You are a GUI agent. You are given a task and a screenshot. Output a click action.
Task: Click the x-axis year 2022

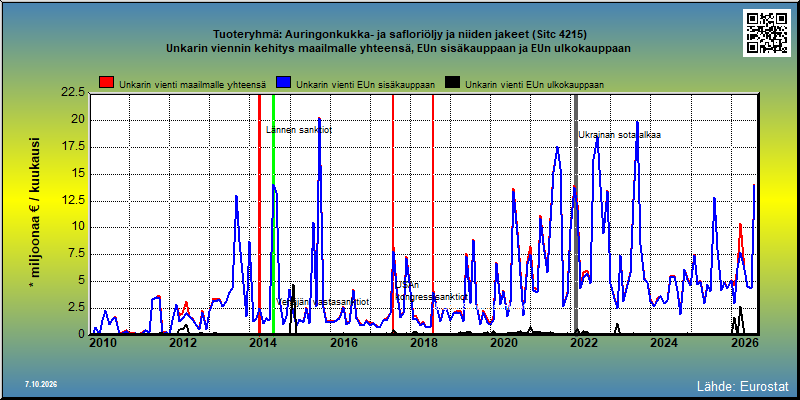583,344
